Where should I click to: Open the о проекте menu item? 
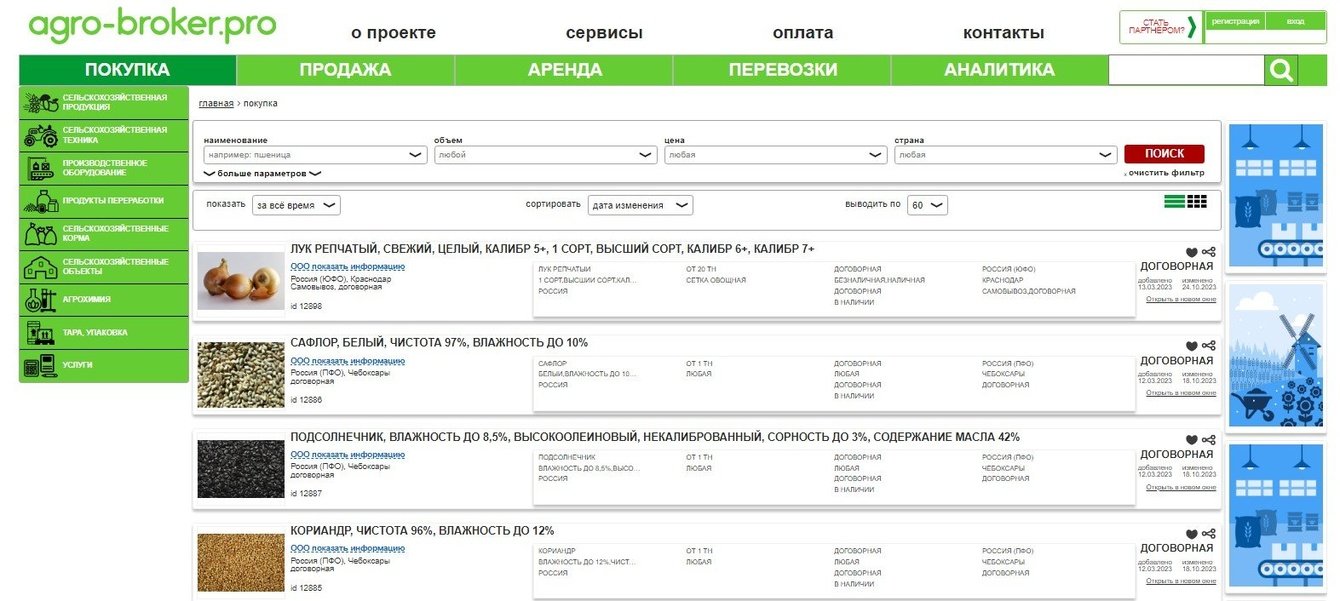[393, 33]
